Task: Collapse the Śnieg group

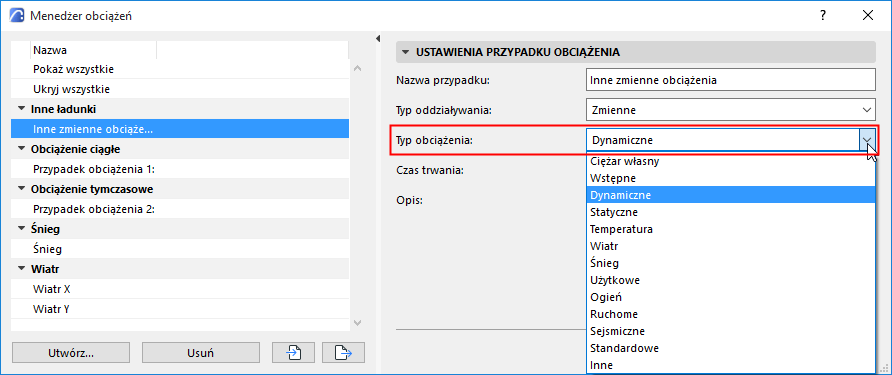Action: pyautogui.click(x=22, y=229)
